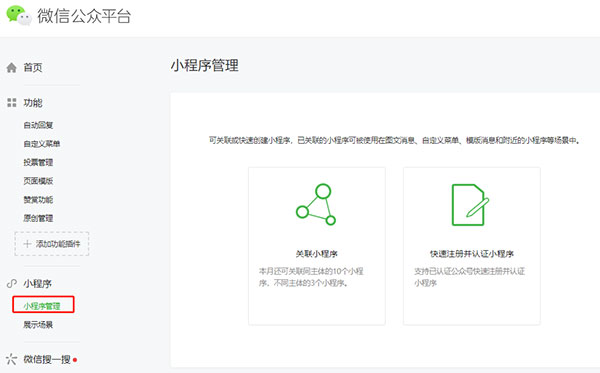Viewport: 600px width, 373px height.
Task: Go to 投票管理
Action: pyautogui.click(x=38, y=162)
